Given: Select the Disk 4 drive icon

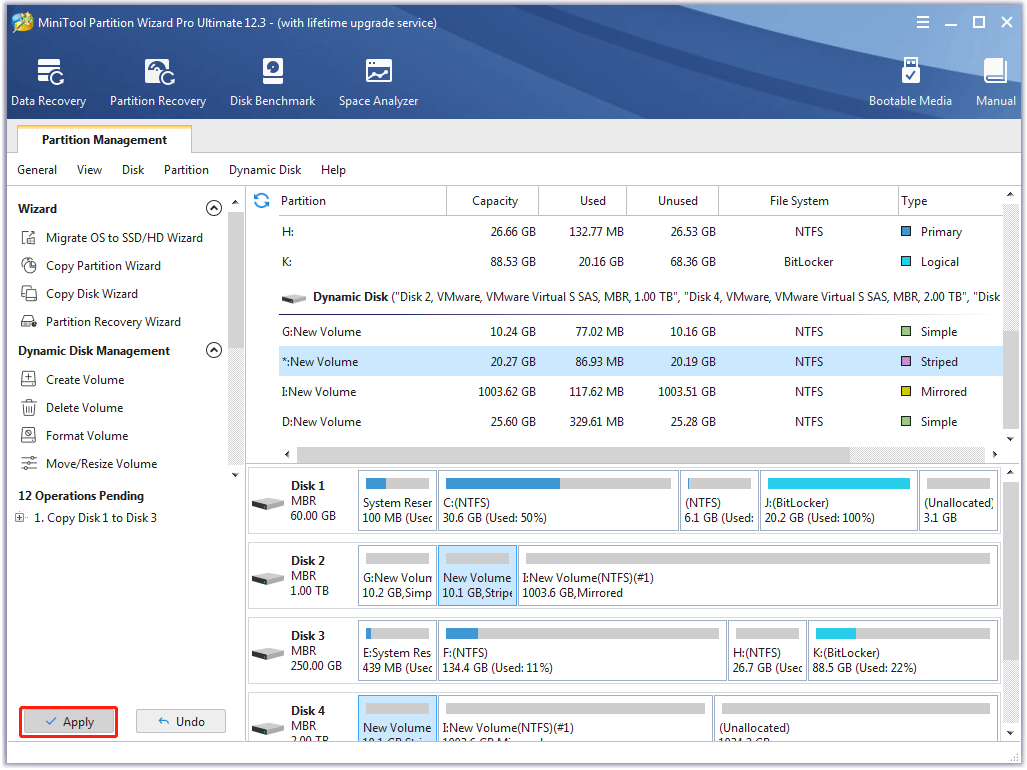Looking at the screenshot, I should pyautogui.click(x=268, y=728).
